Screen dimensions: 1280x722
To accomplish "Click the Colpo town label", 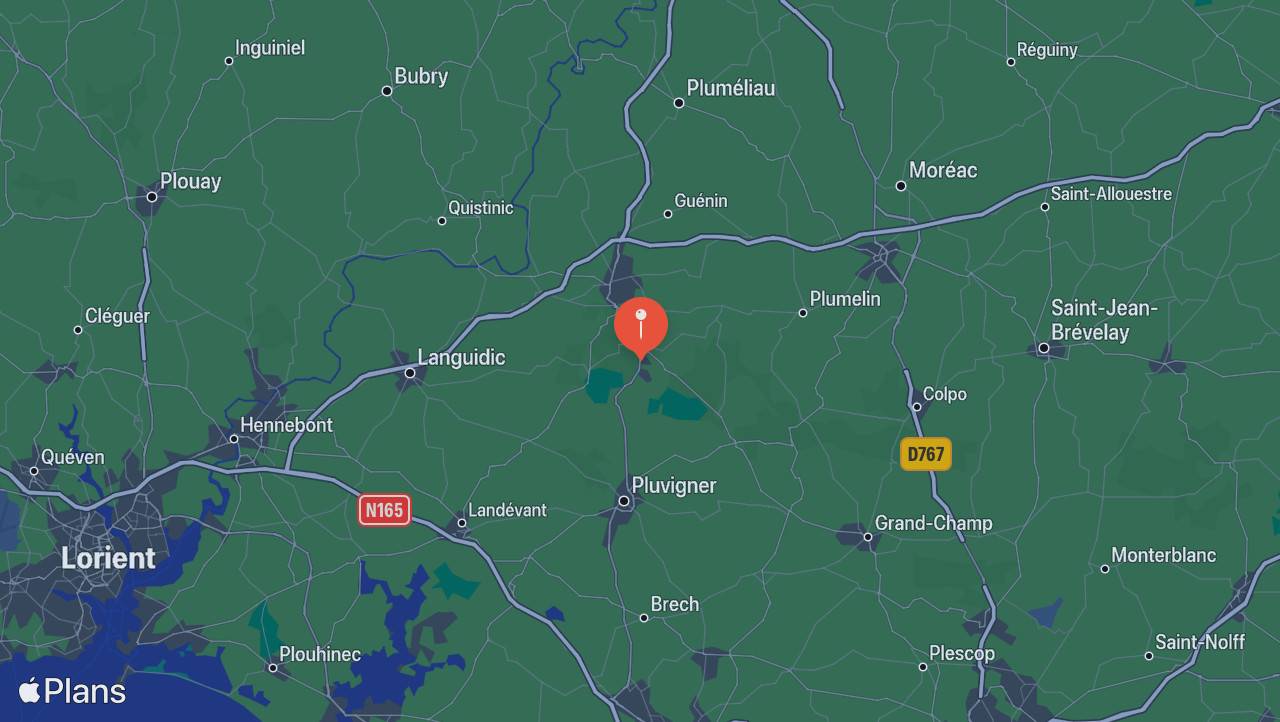I will click(x=945, y=394).
